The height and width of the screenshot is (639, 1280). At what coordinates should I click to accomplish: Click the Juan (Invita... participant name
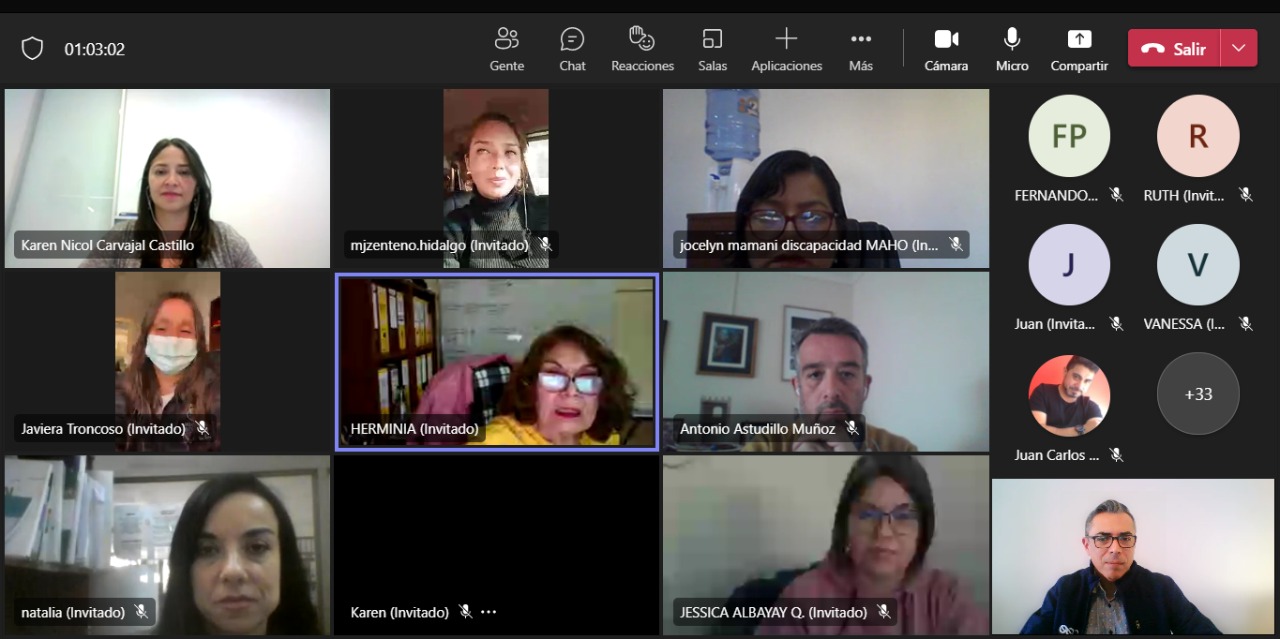(x=1054, y=324)
